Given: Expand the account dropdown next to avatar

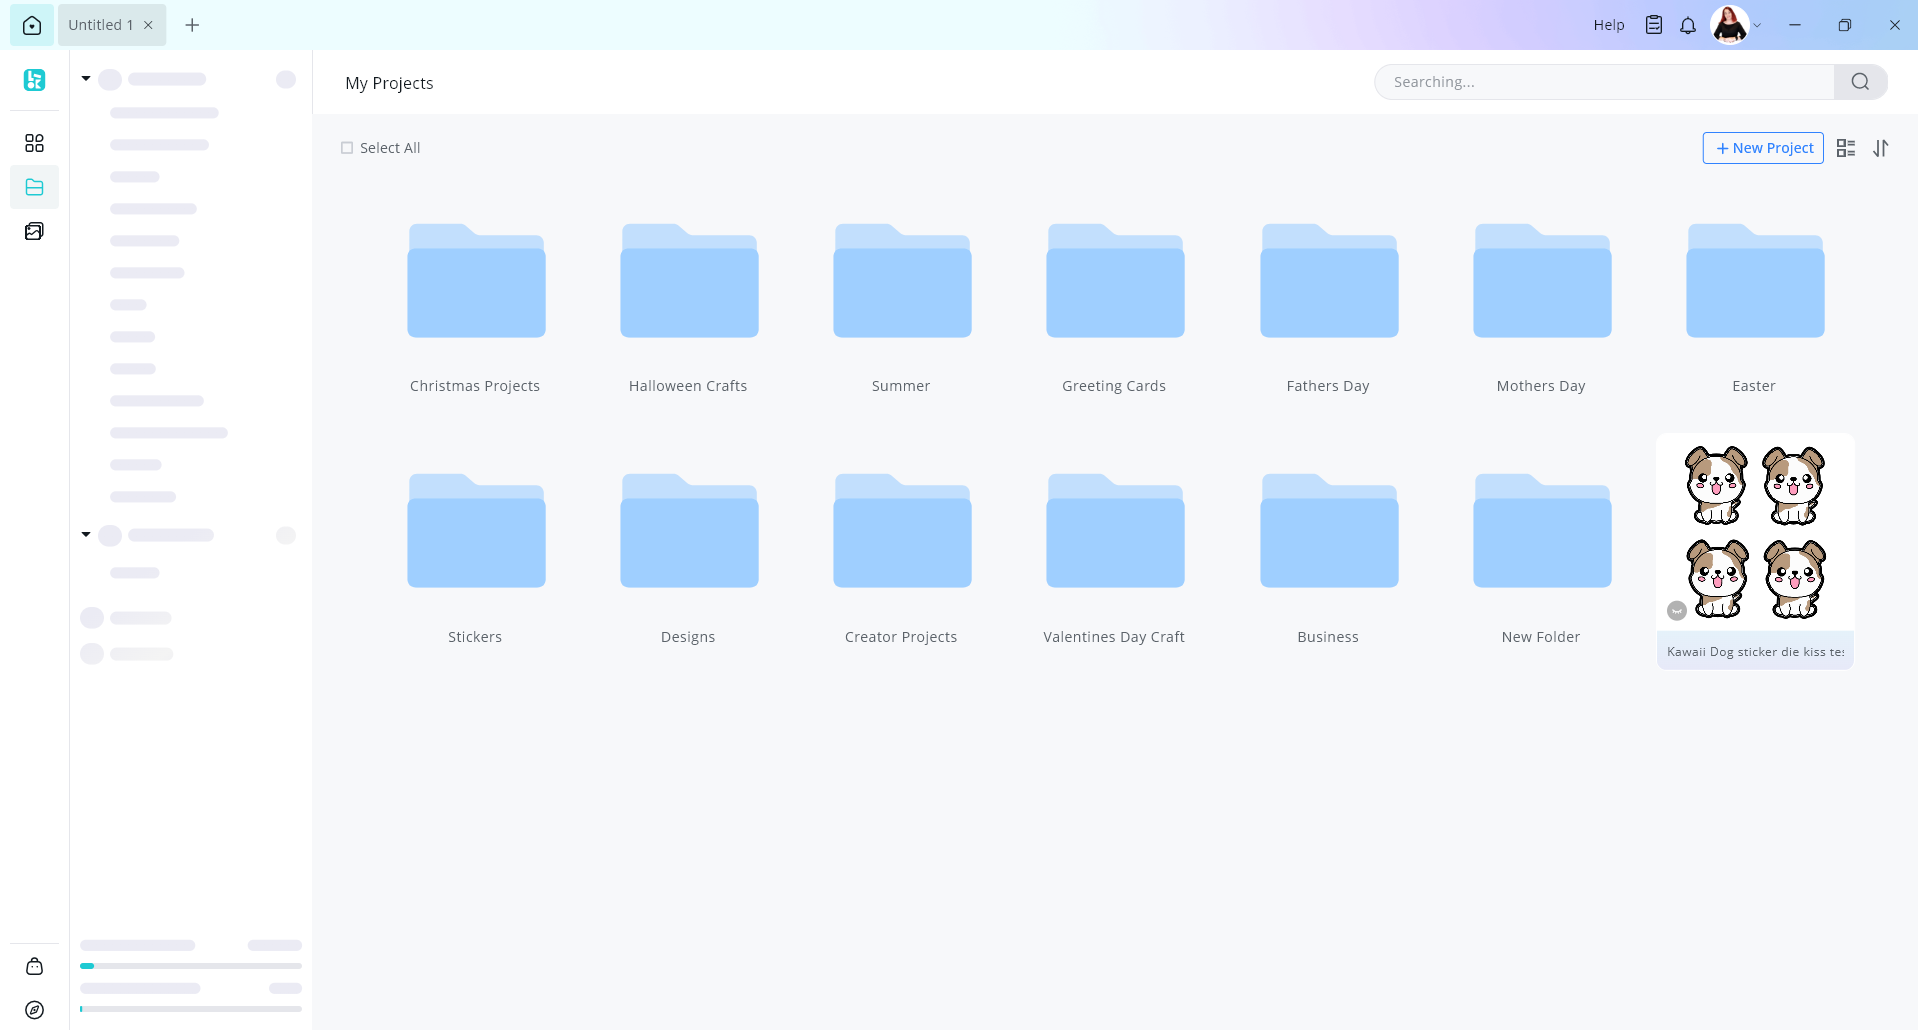Looking at the screenshot, I should tap(1757, 25).
